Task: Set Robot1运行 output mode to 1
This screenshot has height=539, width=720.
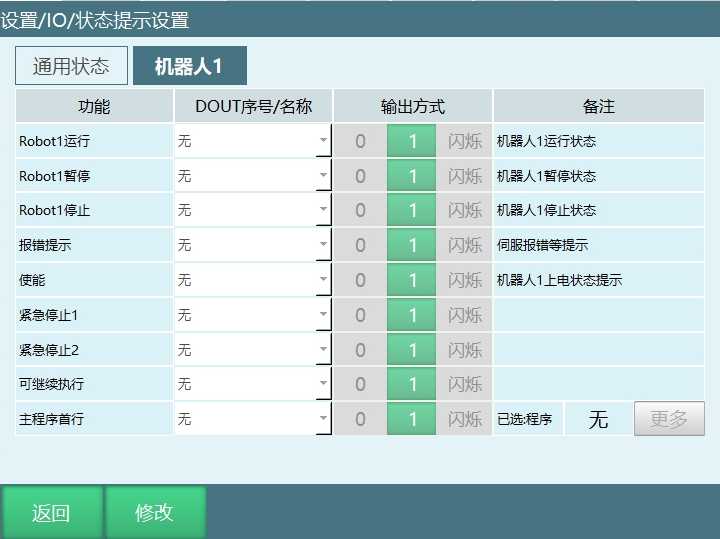Action: pyautogui.click(x=411, y=140)
